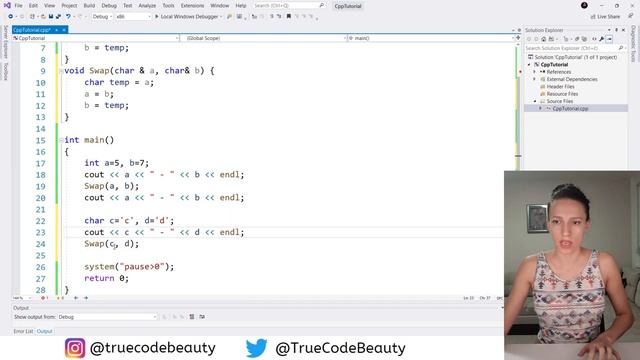Click the Save All icon
This screenshot has width=640, height=360.
click(58, 17)
